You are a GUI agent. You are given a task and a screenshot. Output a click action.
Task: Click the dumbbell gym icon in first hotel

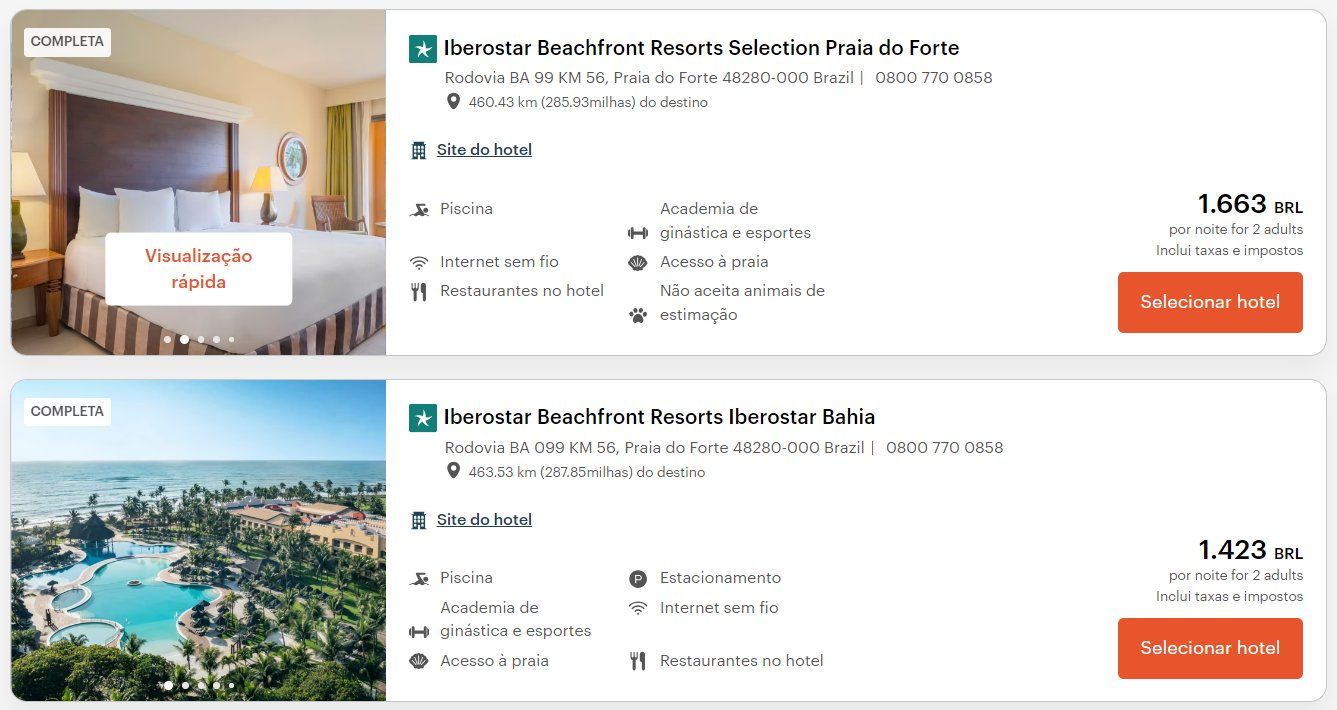click(x=638, y=233)
